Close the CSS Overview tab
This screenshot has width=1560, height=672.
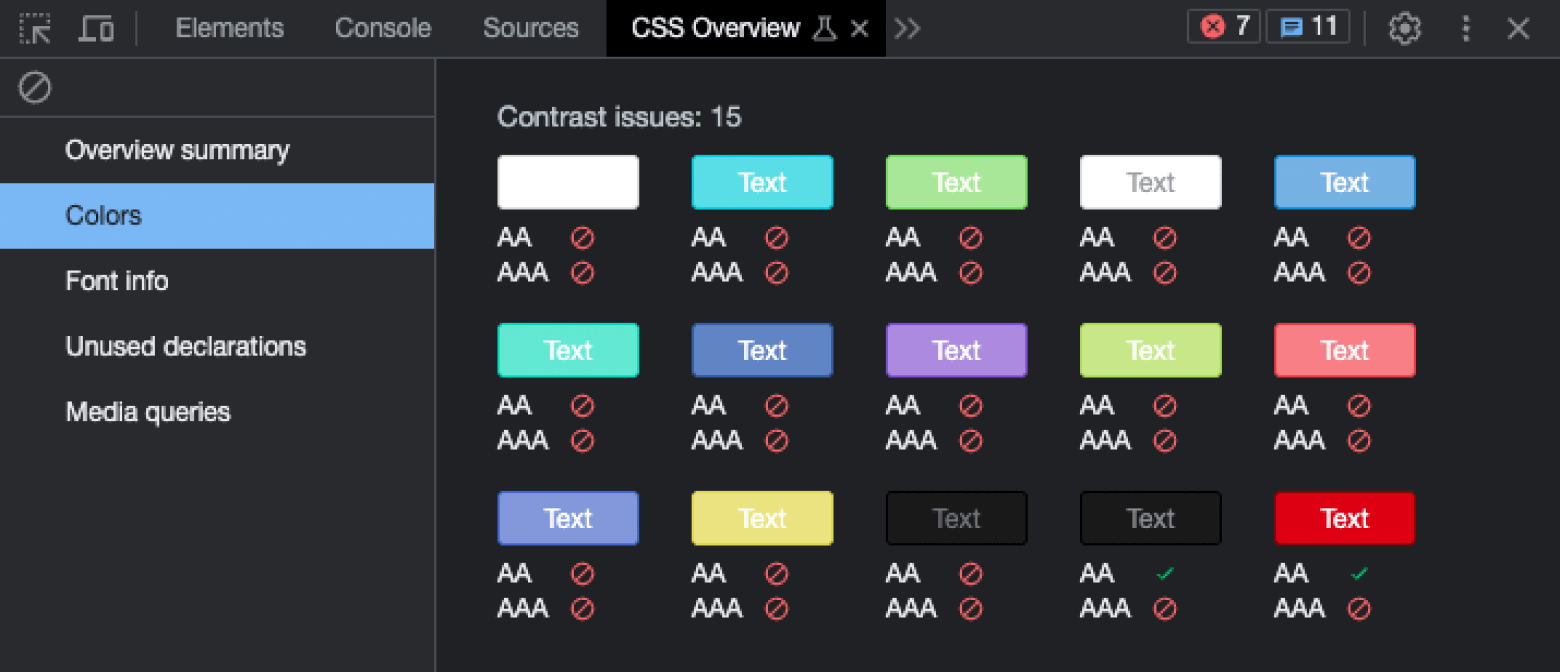coord(859,29)
